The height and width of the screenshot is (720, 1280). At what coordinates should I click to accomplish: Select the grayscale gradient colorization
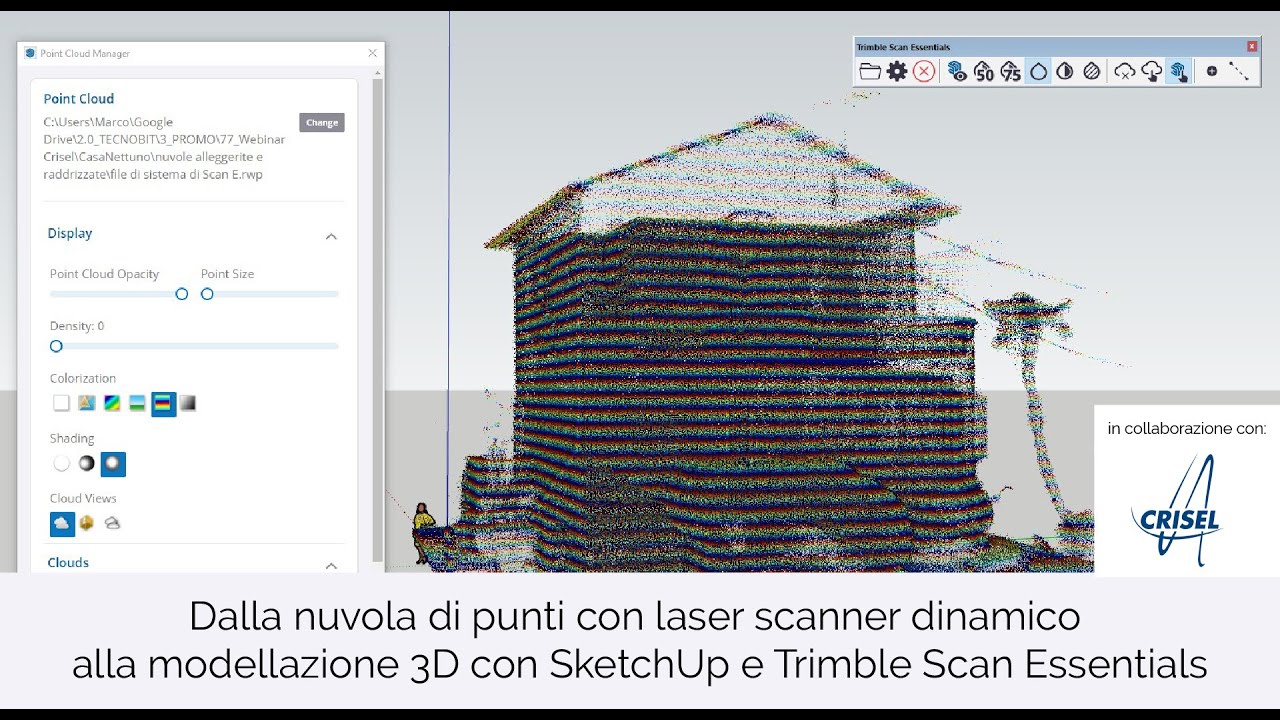pyautogui.click(x=188, y=403)
